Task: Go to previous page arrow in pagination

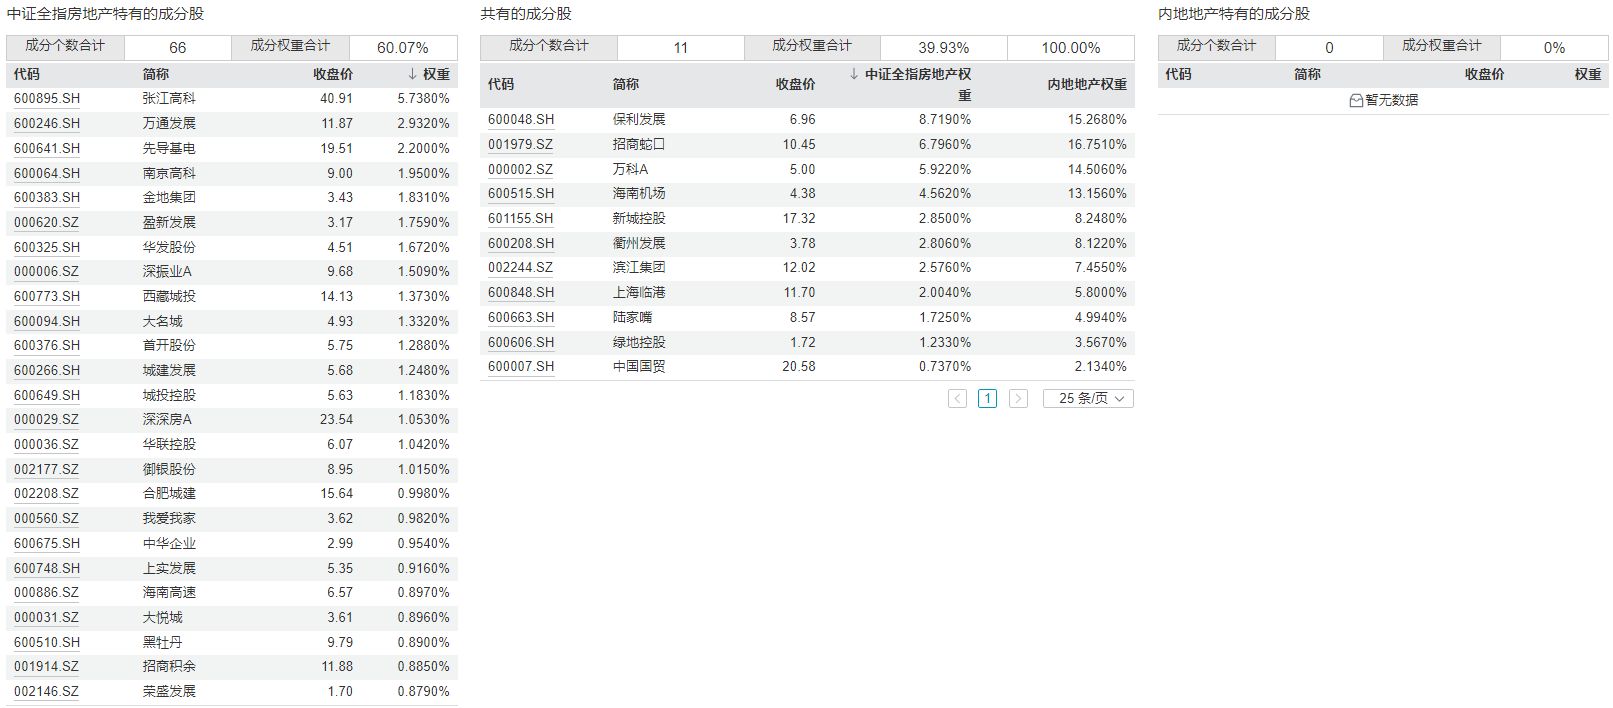Action: 957,398
